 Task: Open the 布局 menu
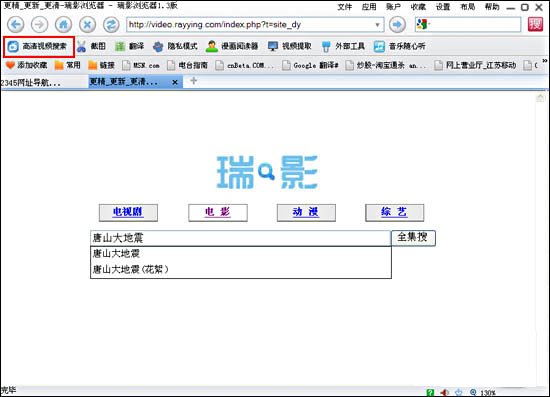click(x=467, y=7)
